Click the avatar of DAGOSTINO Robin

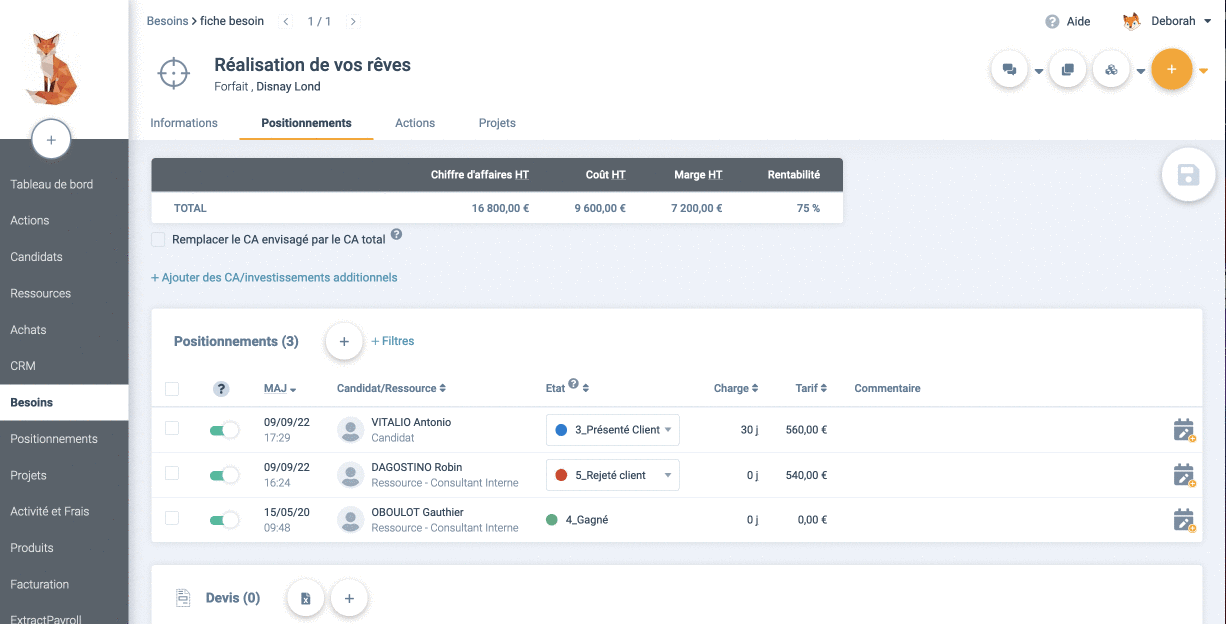tap(350, 475)
